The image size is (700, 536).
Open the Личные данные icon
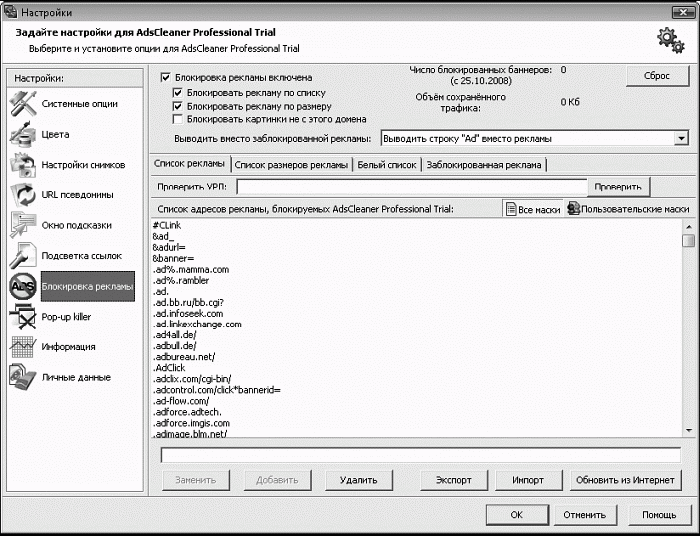[24, 377]
